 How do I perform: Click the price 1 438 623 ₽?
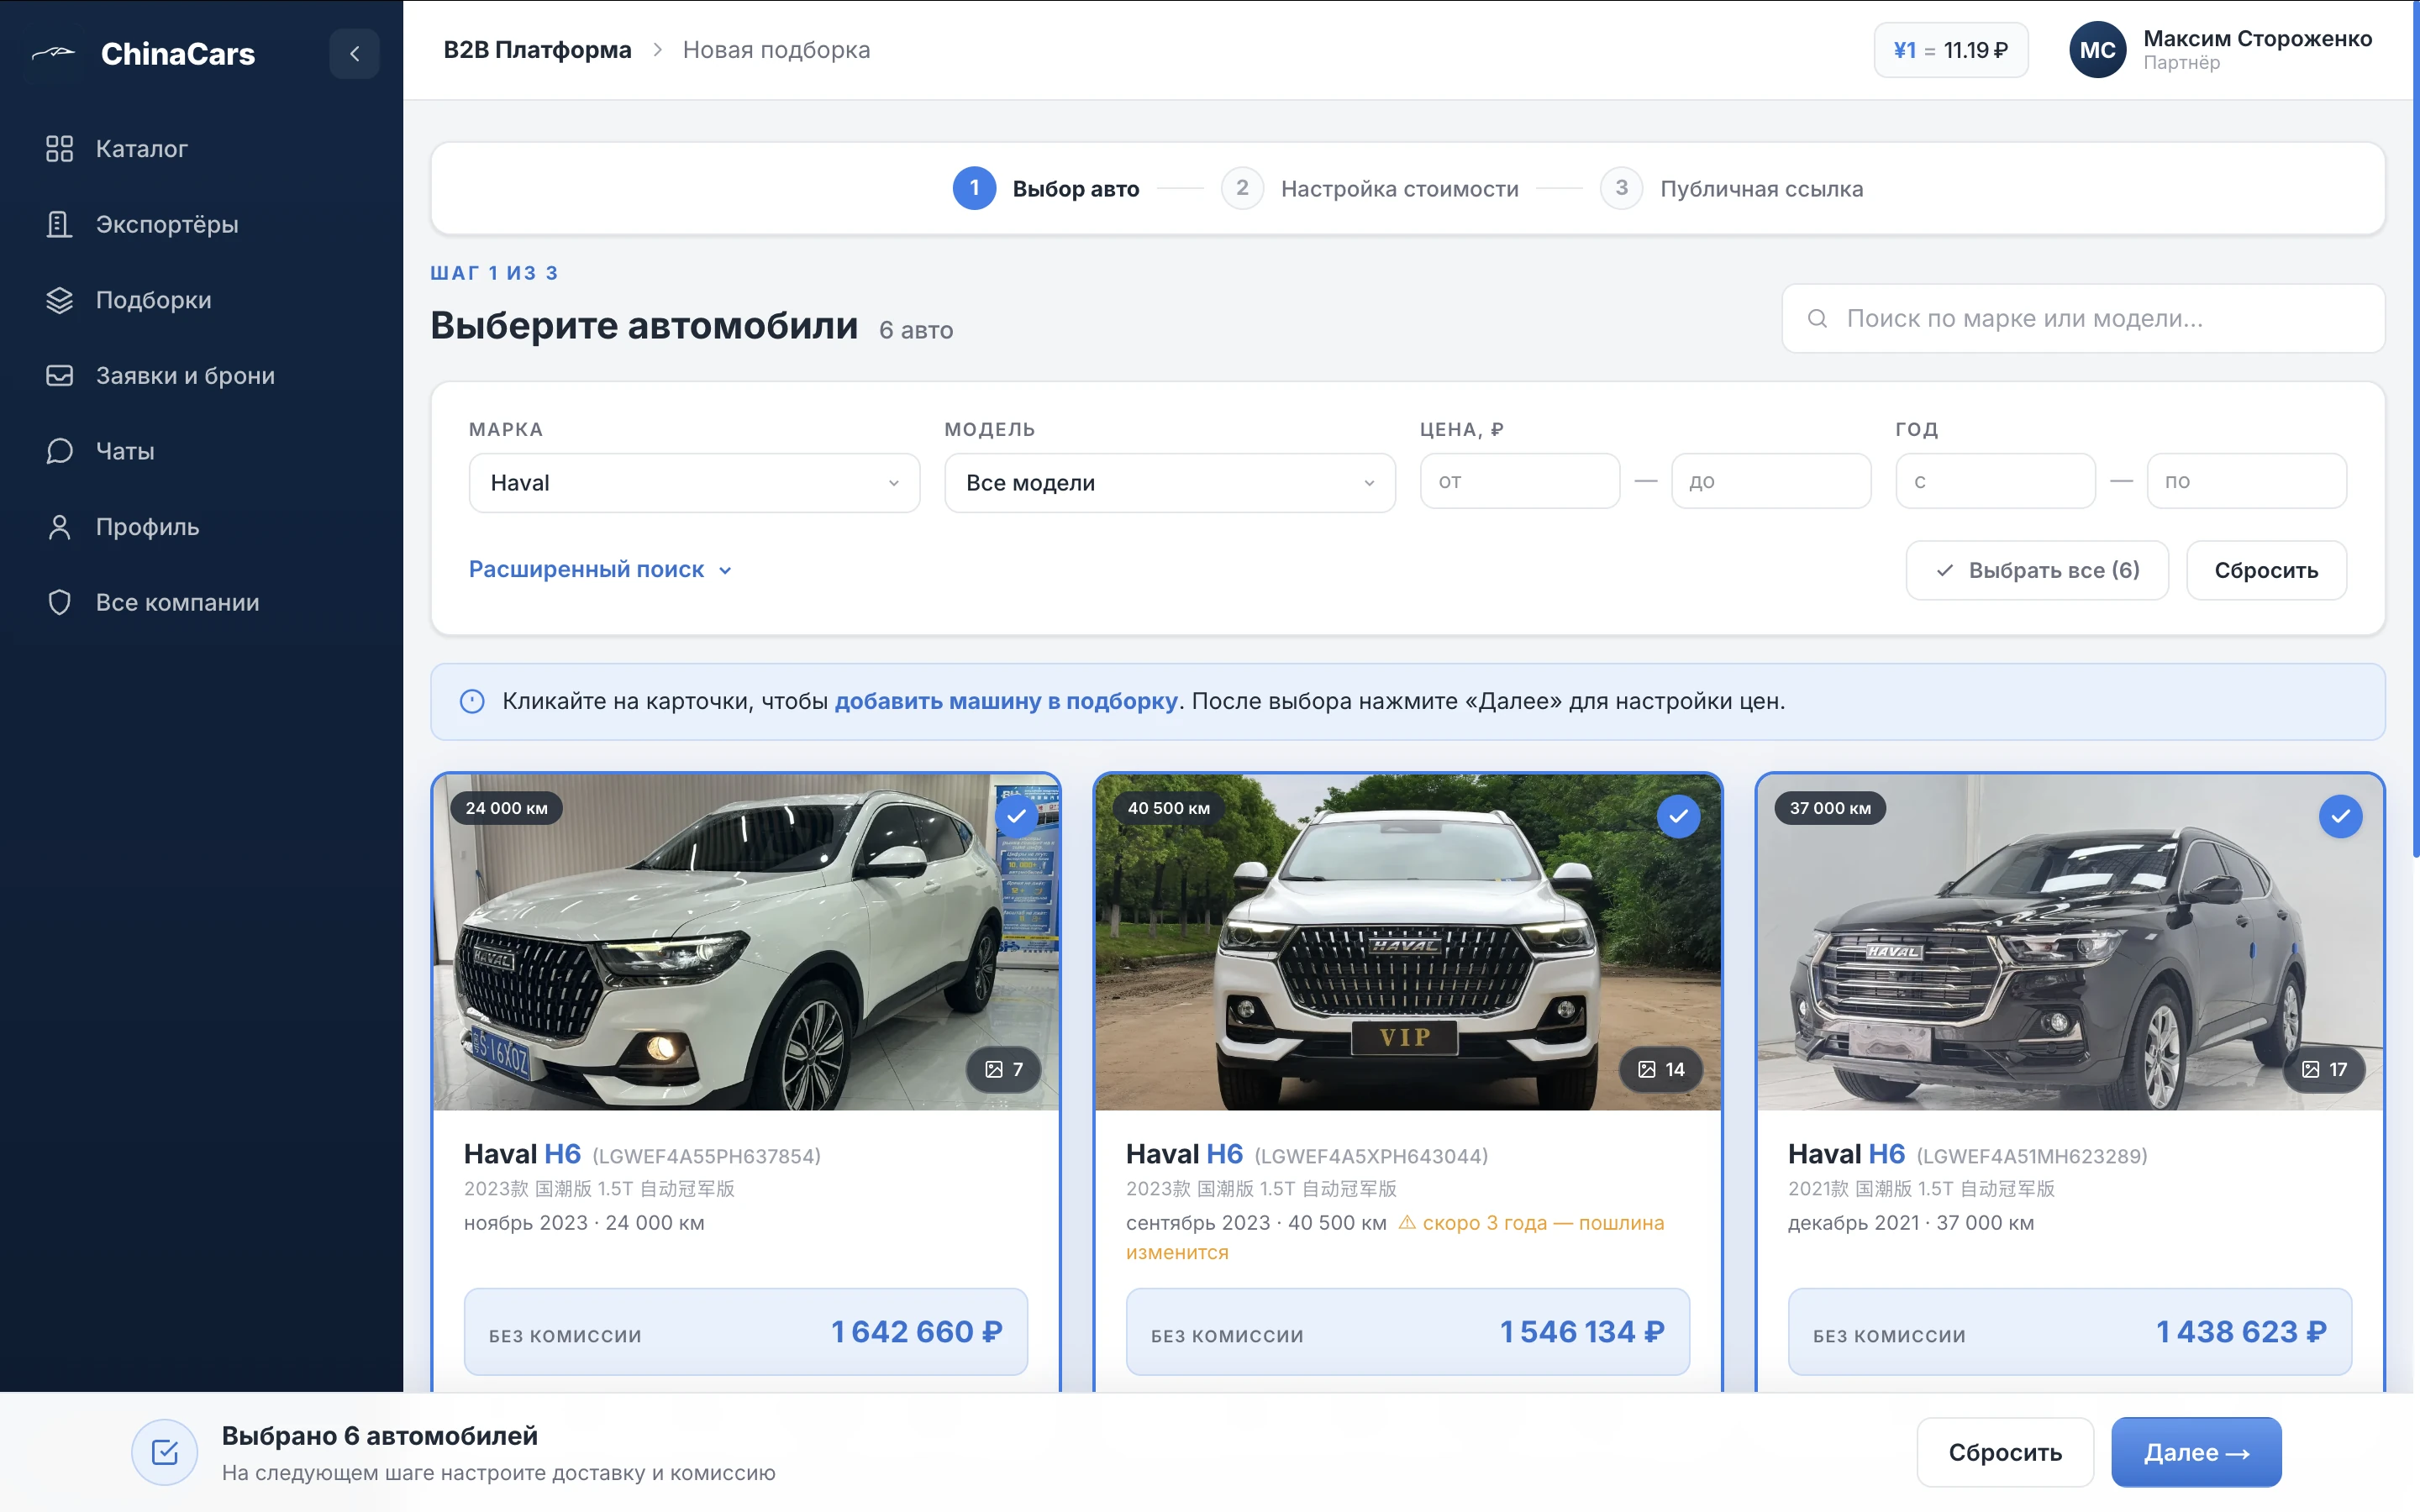tap(2241, 1332)
